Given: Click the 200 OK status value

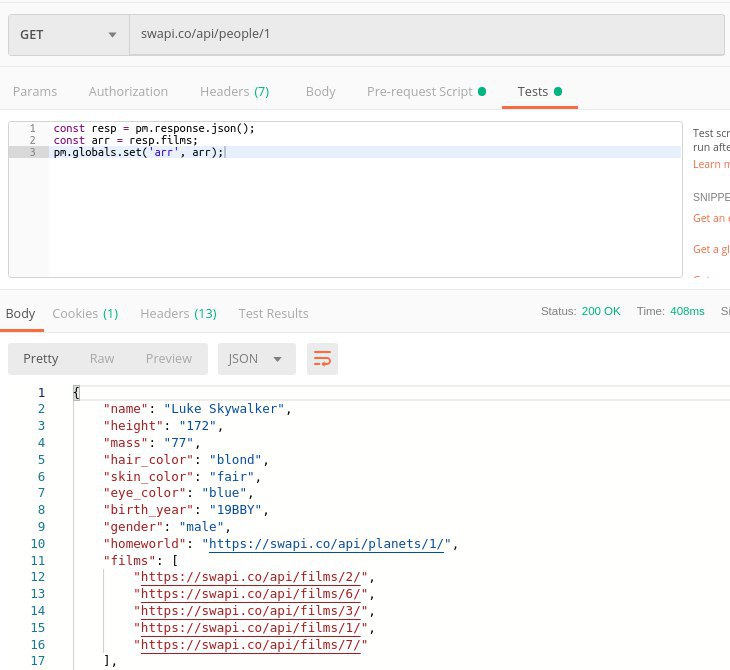Looking at the screenshot, I should point(601,311).
